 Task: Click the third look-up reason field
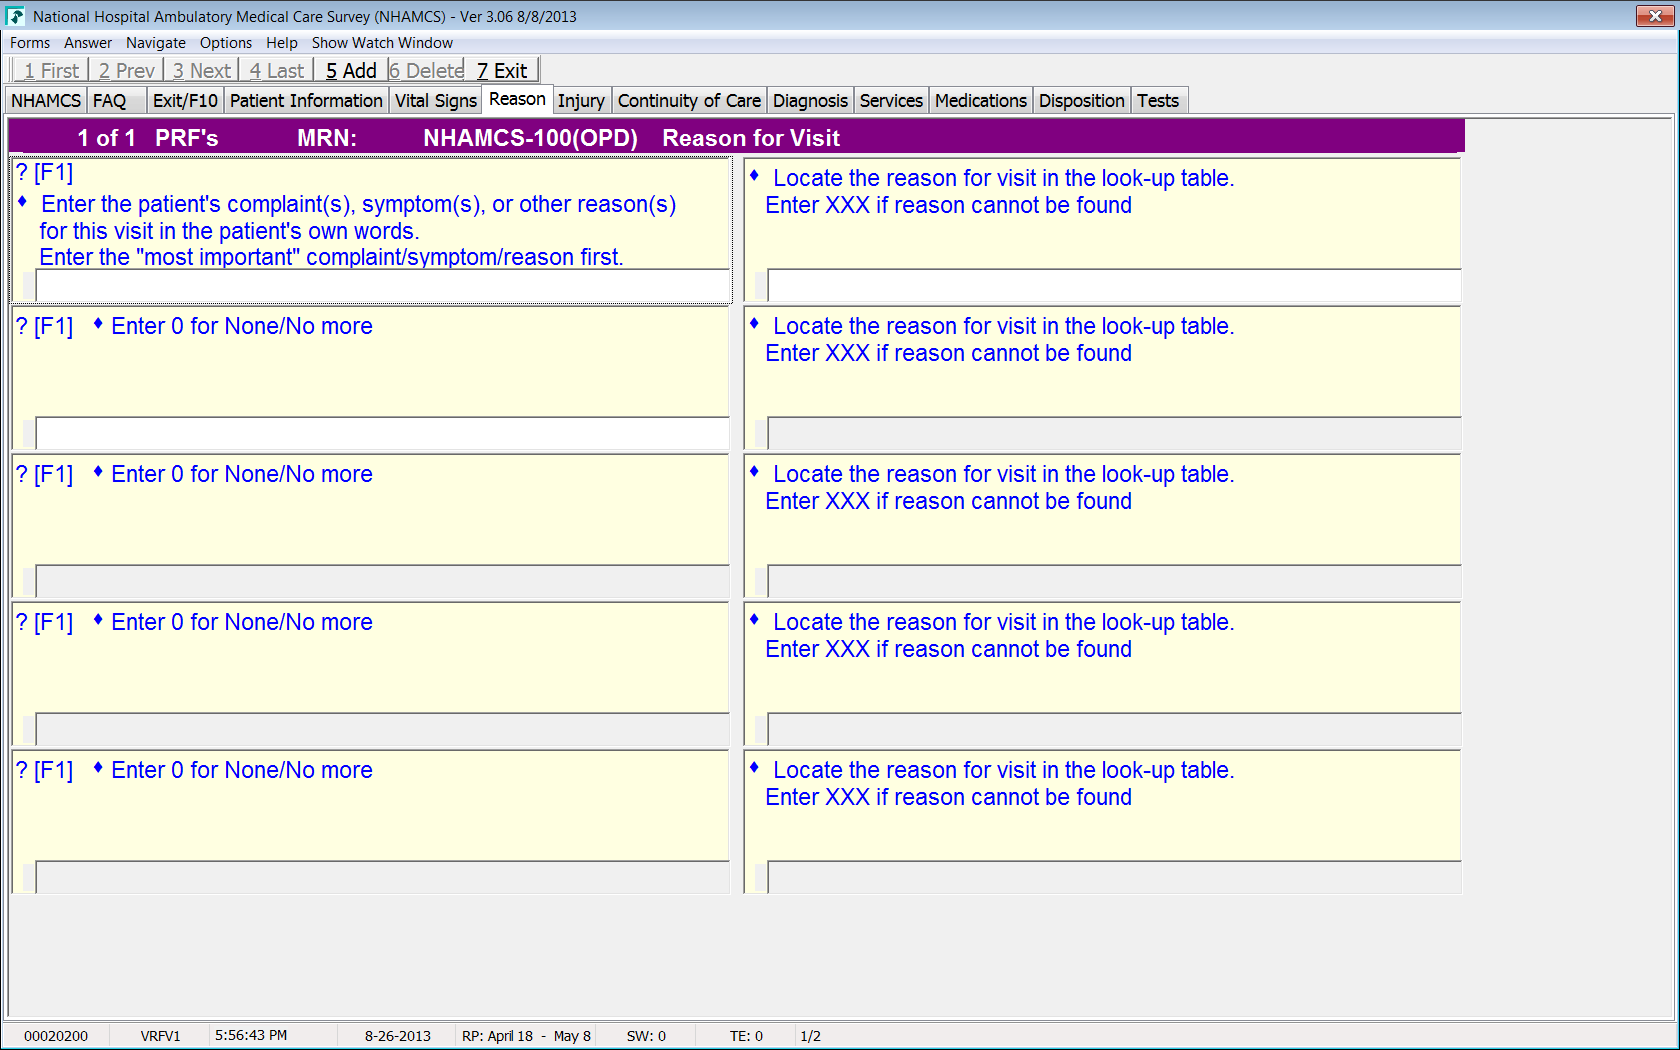[1114, 581]
